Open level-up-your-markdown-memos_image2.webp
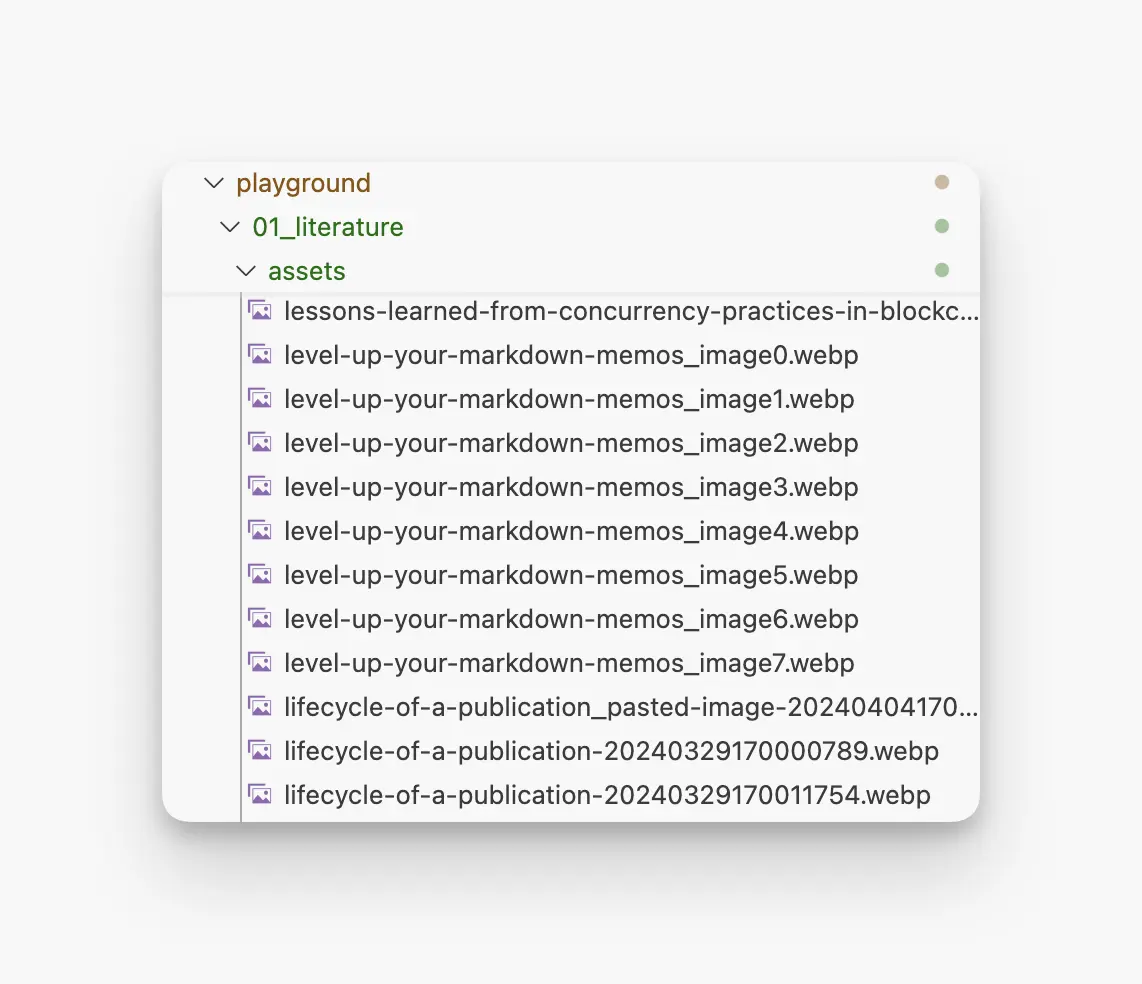Screen dimensions: 1142x984 pyautogui.click(x=571, y=443)
